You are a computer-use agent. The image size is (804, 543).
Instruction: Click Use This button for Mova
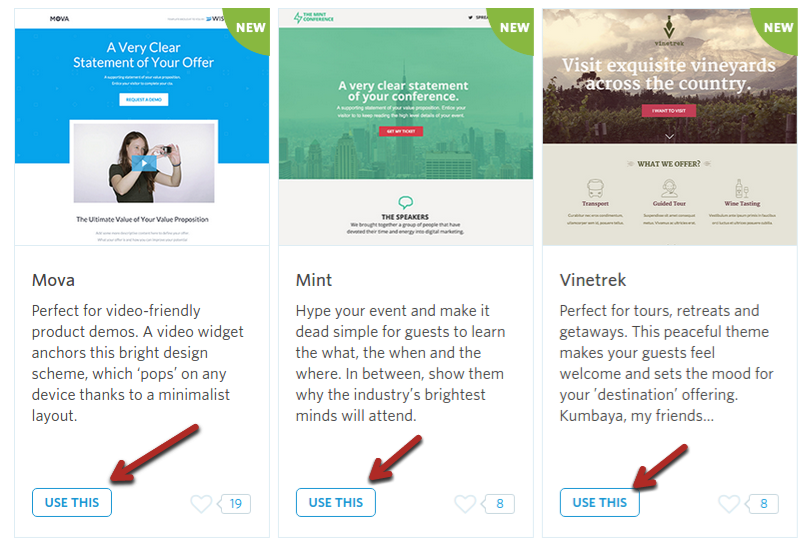click(x=72, y=502)
